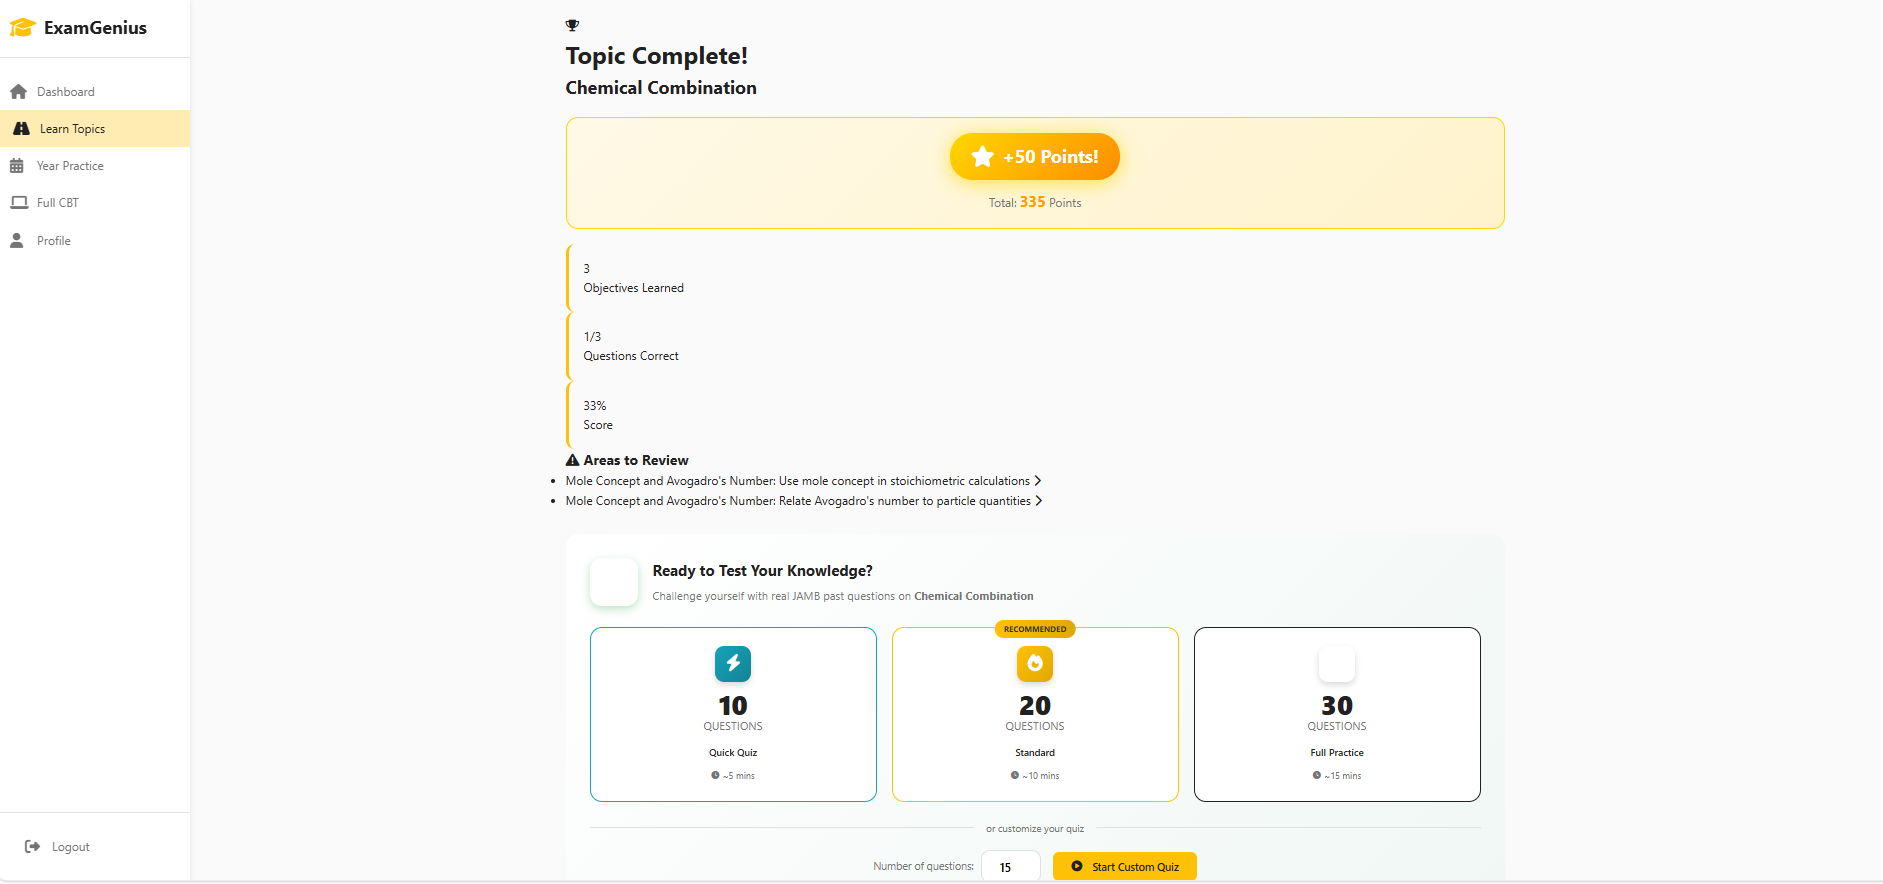The width and height of the screenshot is (1883, 884).
Task: Click the Year Practice calendar icon
Action: pyautogui.click(x=17, y=166)
